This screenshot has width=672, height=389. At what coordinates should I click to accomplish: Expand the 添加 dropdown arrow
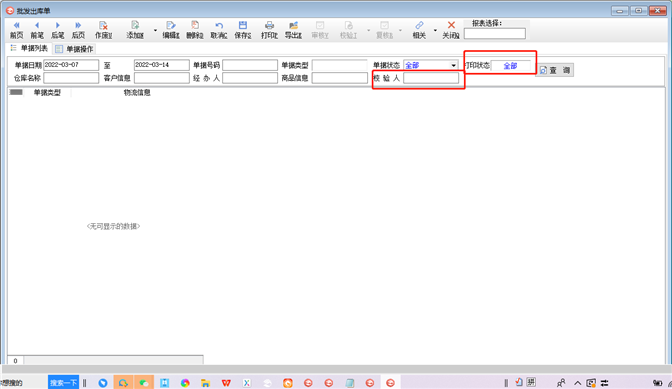coord(155,30)
